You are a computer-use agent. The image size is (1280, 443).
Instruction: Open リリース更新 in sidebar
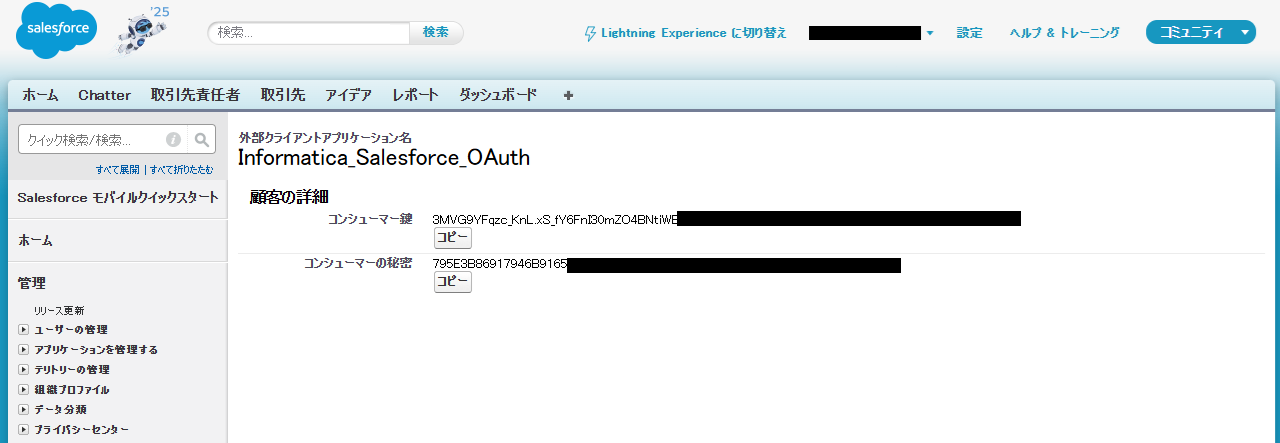pos(59,310)
